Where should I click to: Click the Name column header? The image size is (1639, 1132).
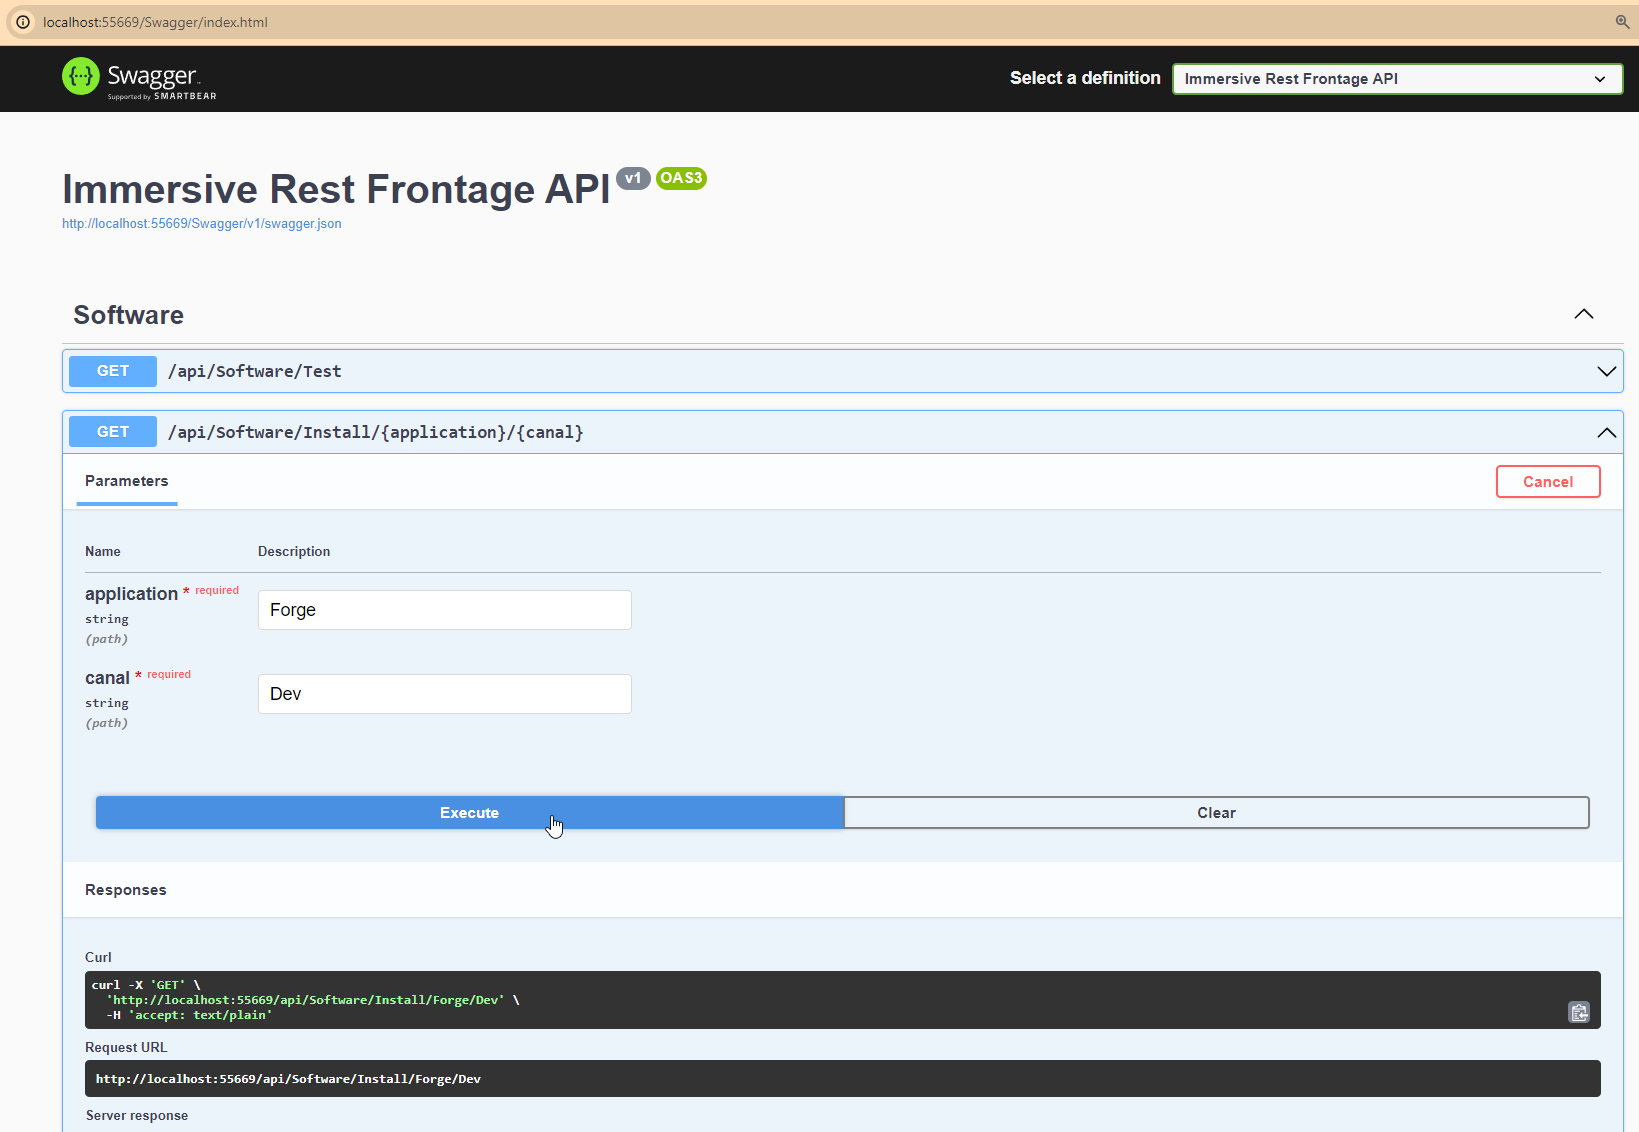103,552
